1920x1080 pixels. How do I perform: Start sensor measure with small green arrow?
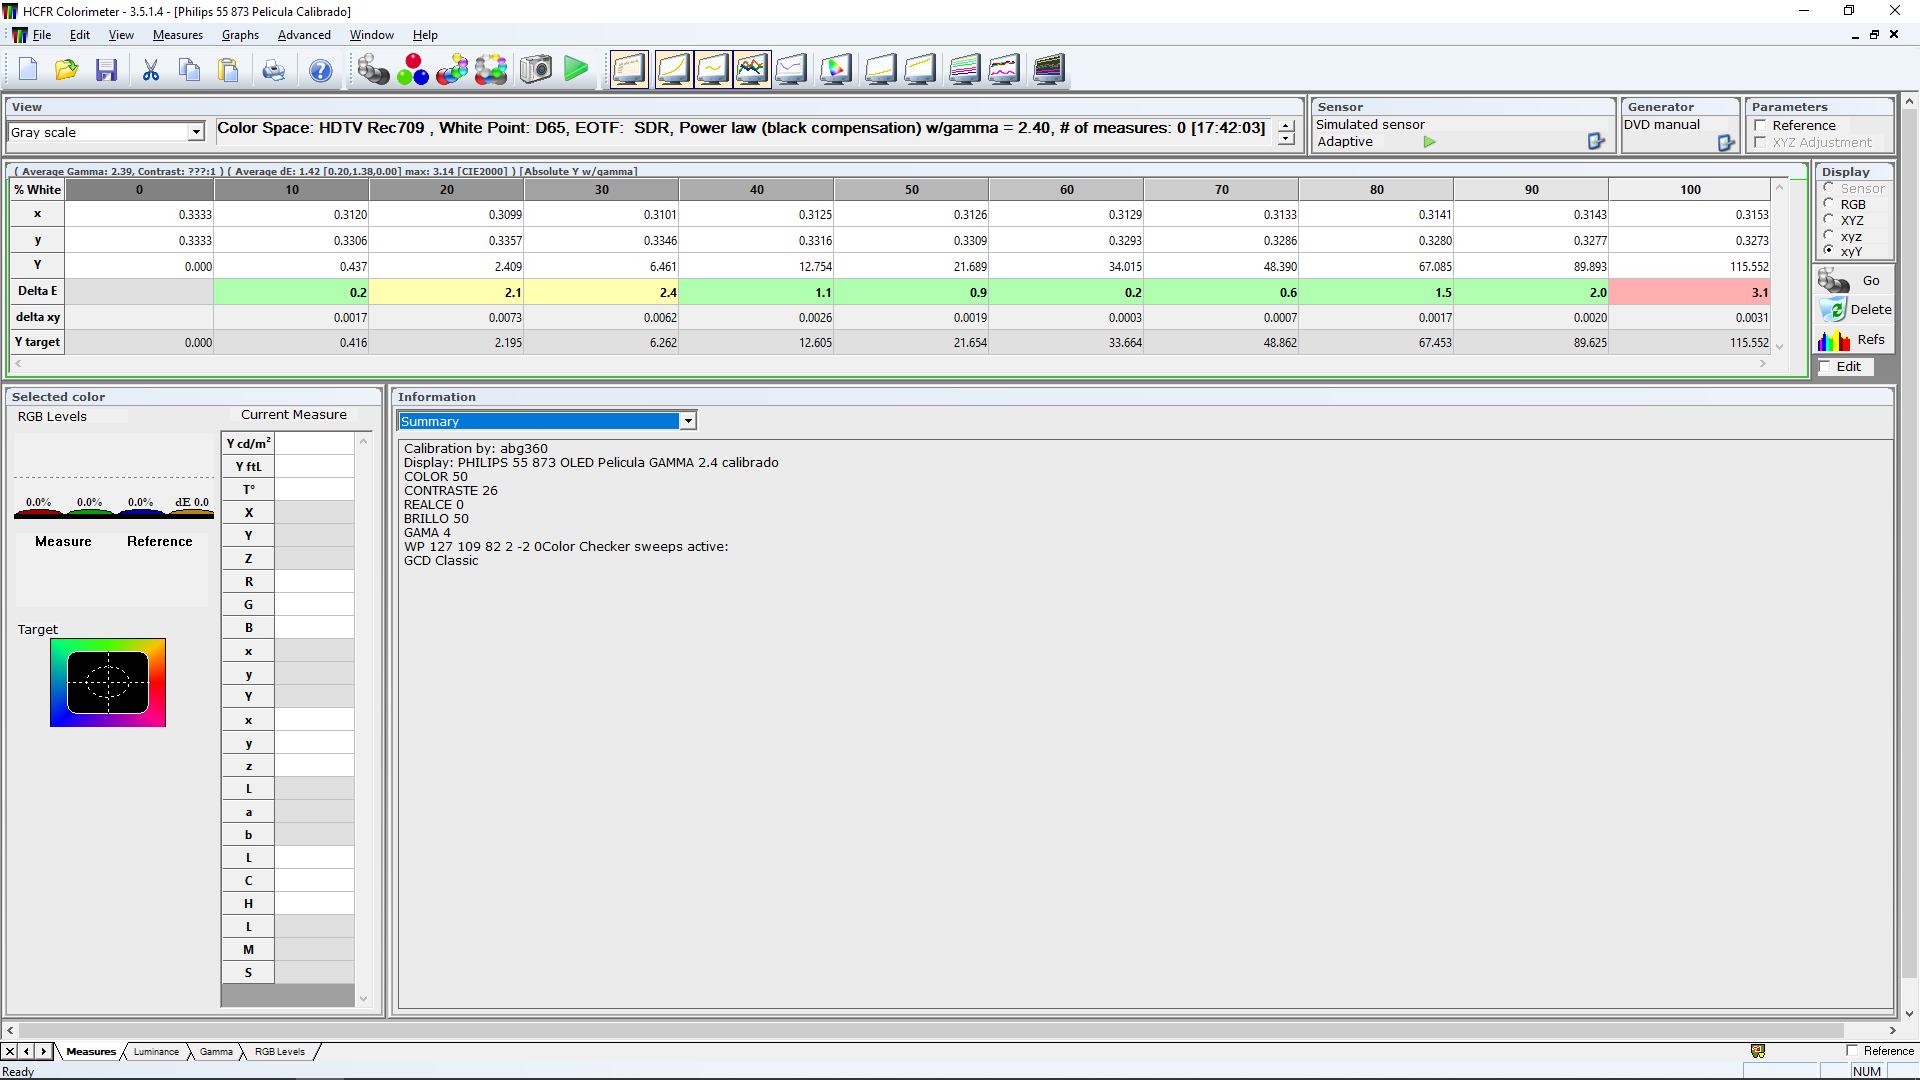(x=1430, y=142)
